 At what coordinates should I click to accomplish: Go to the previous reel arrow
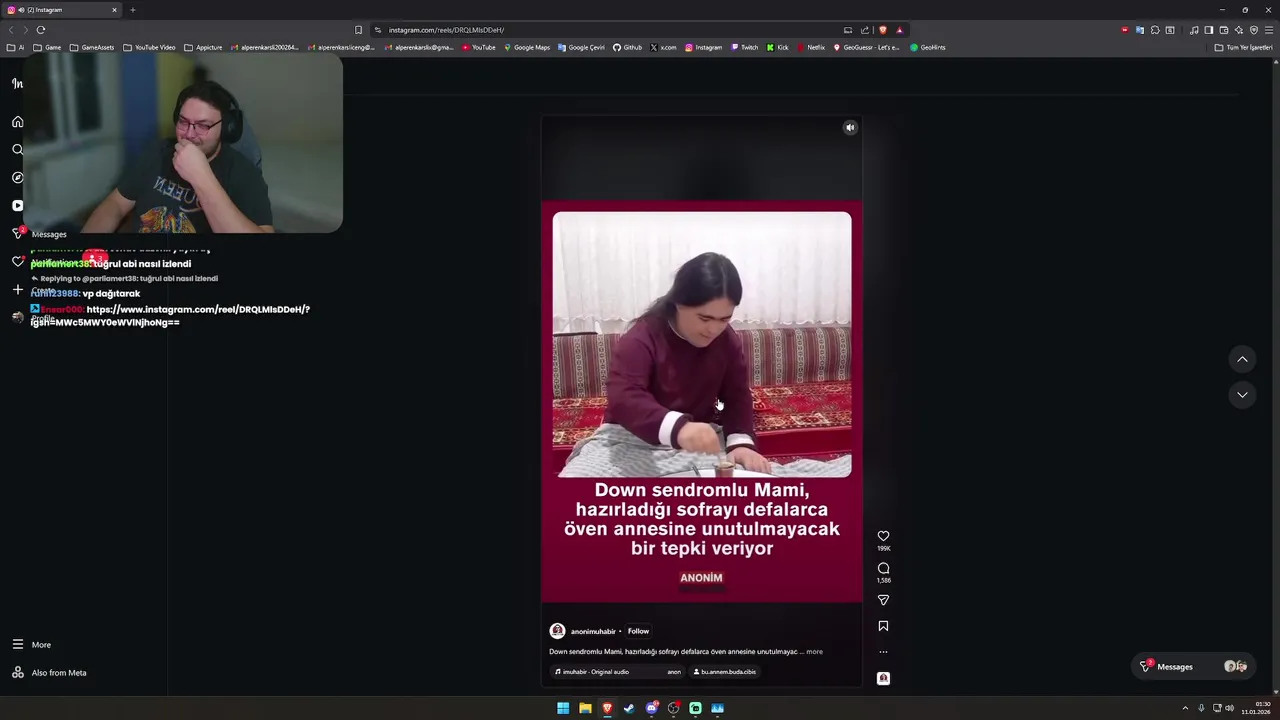[1242, 359]
